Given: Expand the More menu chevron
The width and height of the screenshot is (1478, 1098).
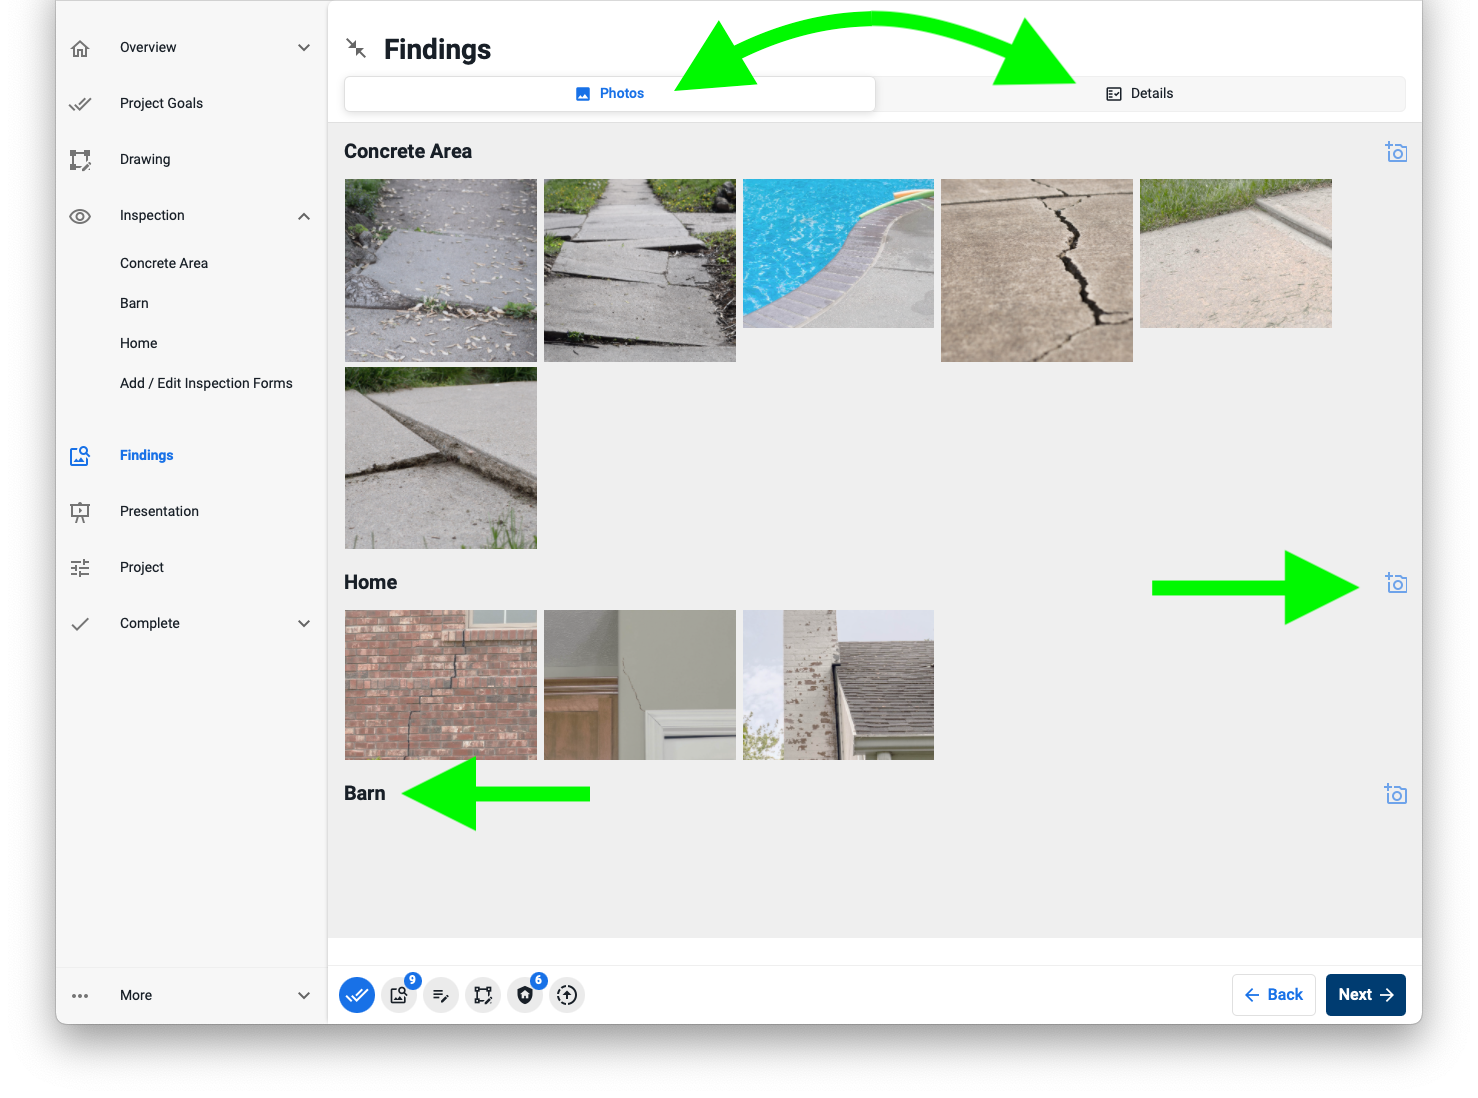Looking at the screenshot, I should (x=304, y=996).
